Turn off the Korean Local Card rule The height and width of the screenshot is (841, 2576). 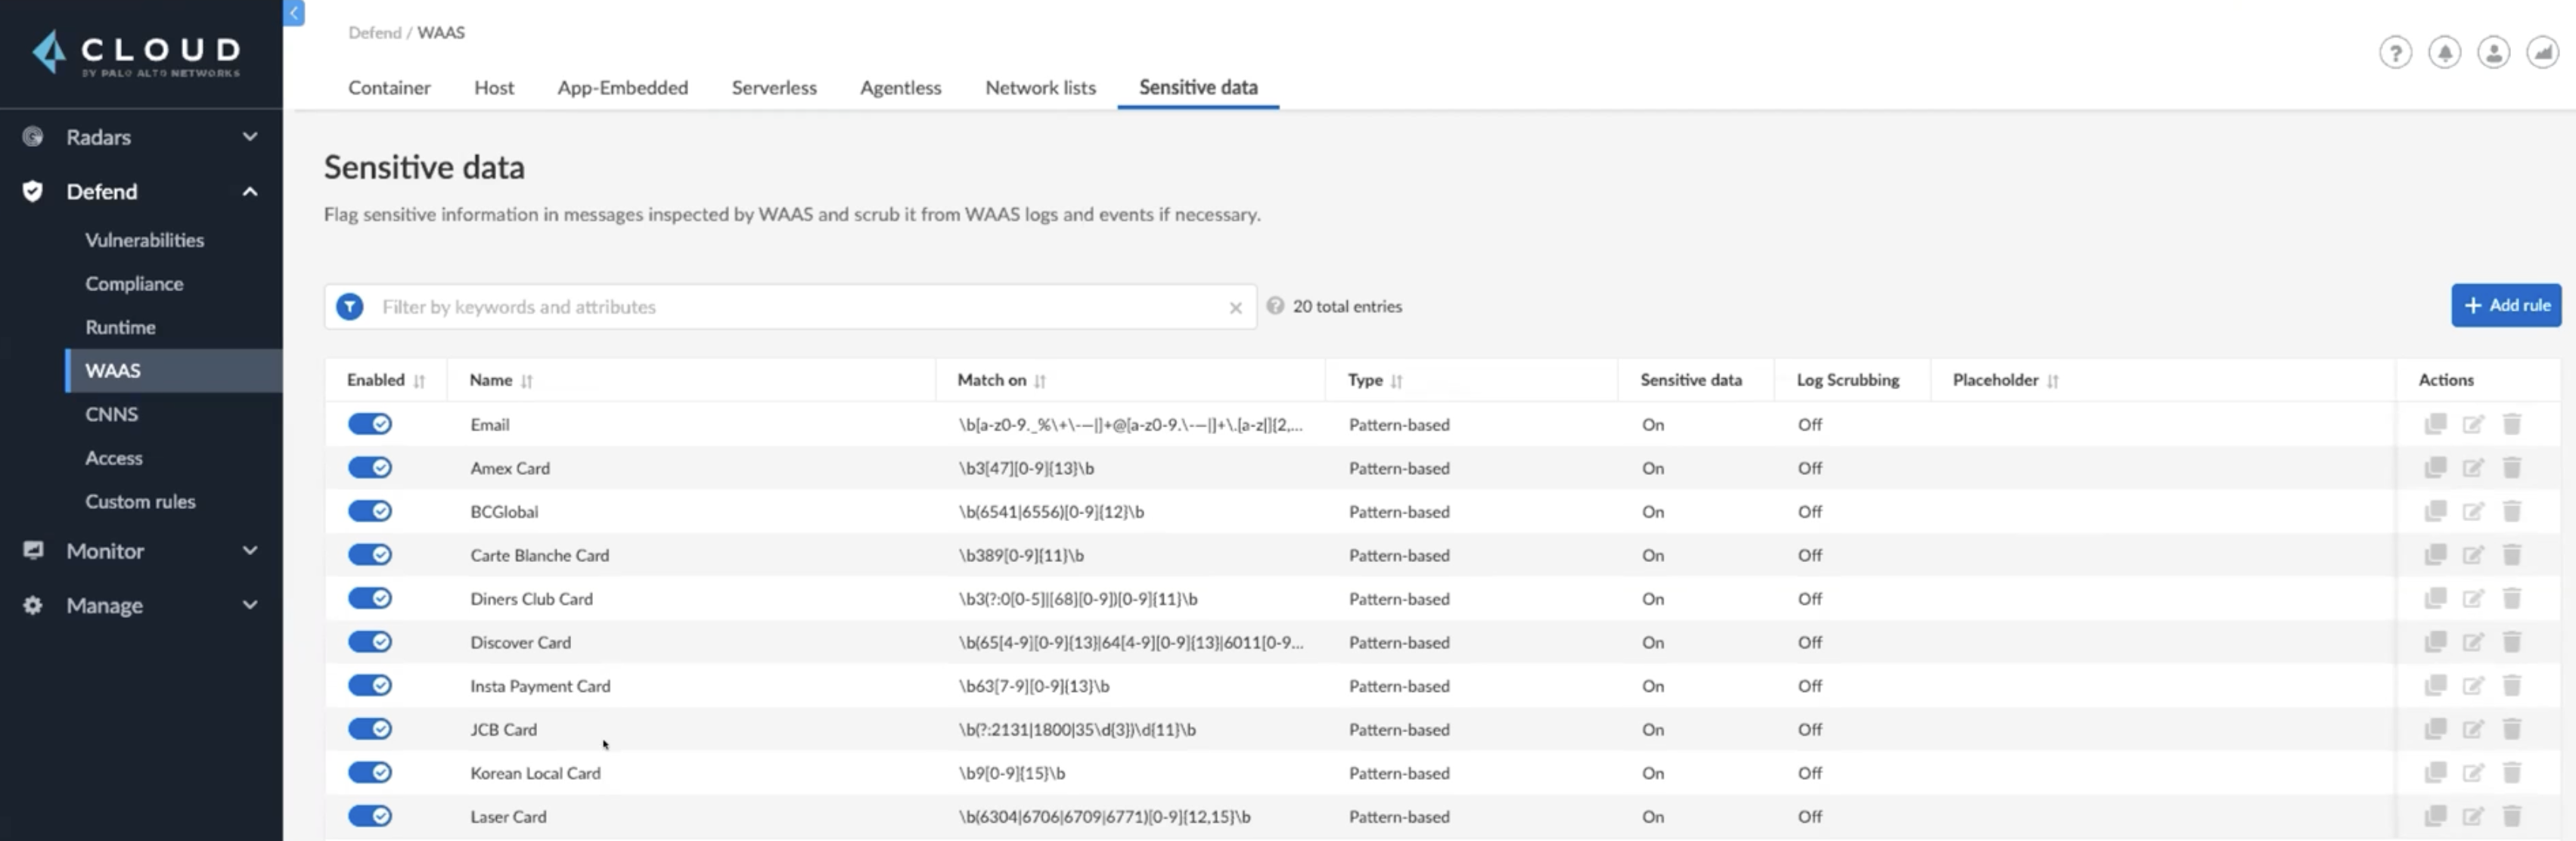[370, 773]
